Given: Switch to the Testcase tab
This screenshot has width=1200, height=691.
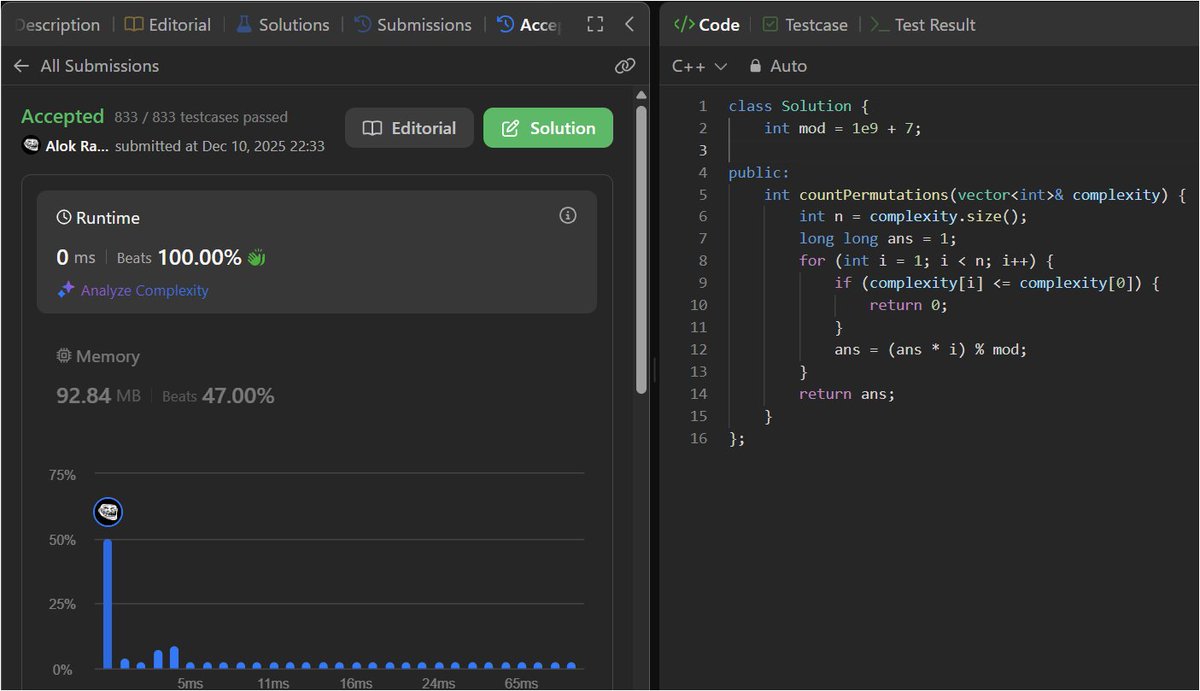Looking at the screenshot, I should (805, 25).
